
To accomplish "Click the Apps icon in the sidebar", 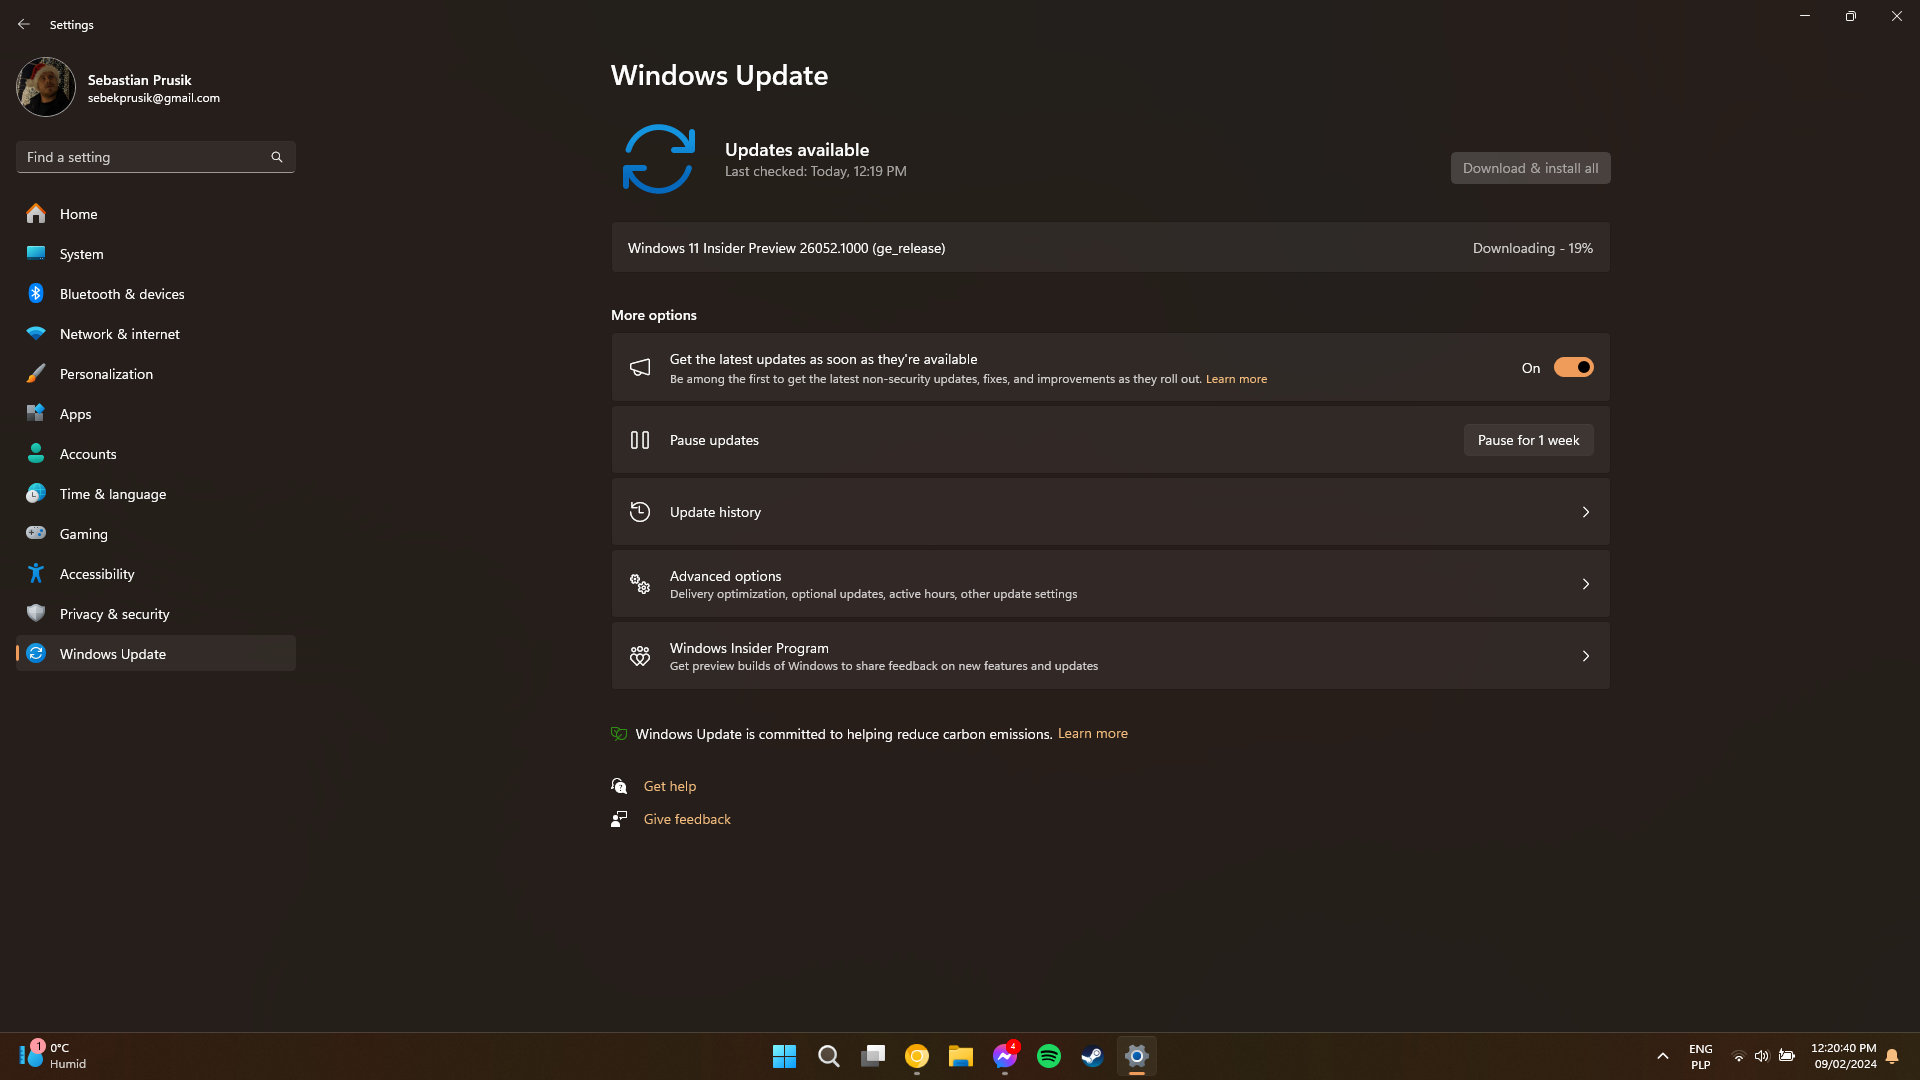I will pos(35,413).
